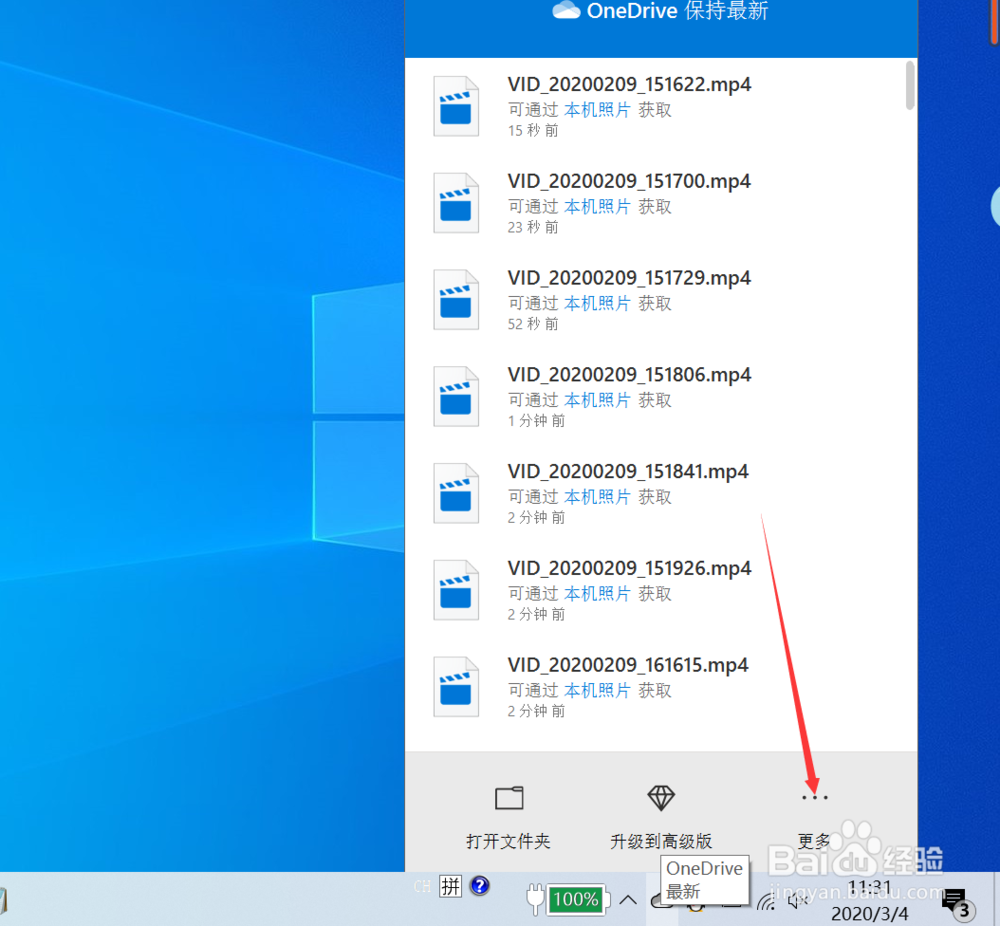Open the Wi-Fi network tray icon

click(767, 901)
